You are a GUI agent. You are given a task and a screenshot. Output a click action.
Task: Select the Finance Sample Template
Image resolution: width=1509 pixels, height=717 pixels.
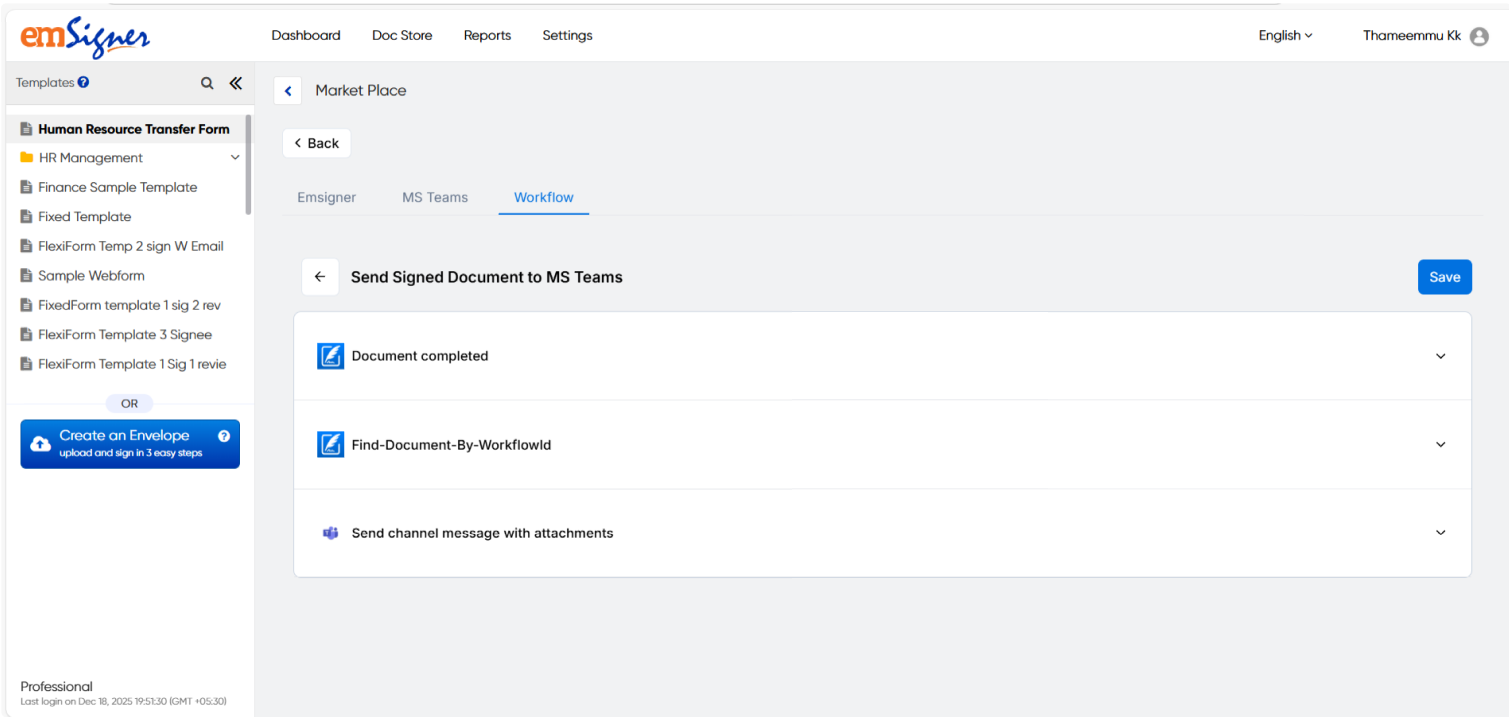pos(117,187)
